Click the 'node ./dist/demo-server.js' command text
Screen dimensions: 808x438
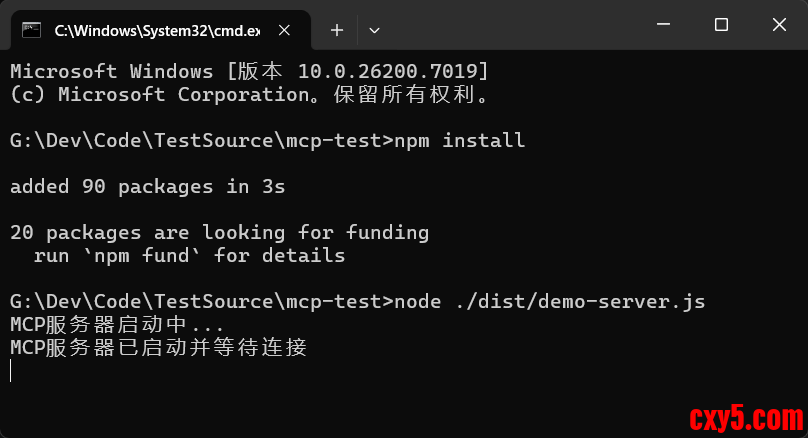(550, 302)
